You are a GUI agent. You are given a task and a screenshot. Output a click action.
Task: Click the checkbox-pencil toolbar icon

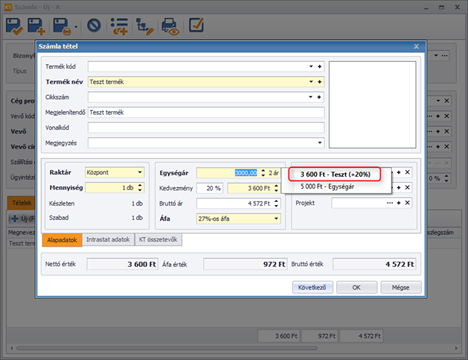[196, 25]
